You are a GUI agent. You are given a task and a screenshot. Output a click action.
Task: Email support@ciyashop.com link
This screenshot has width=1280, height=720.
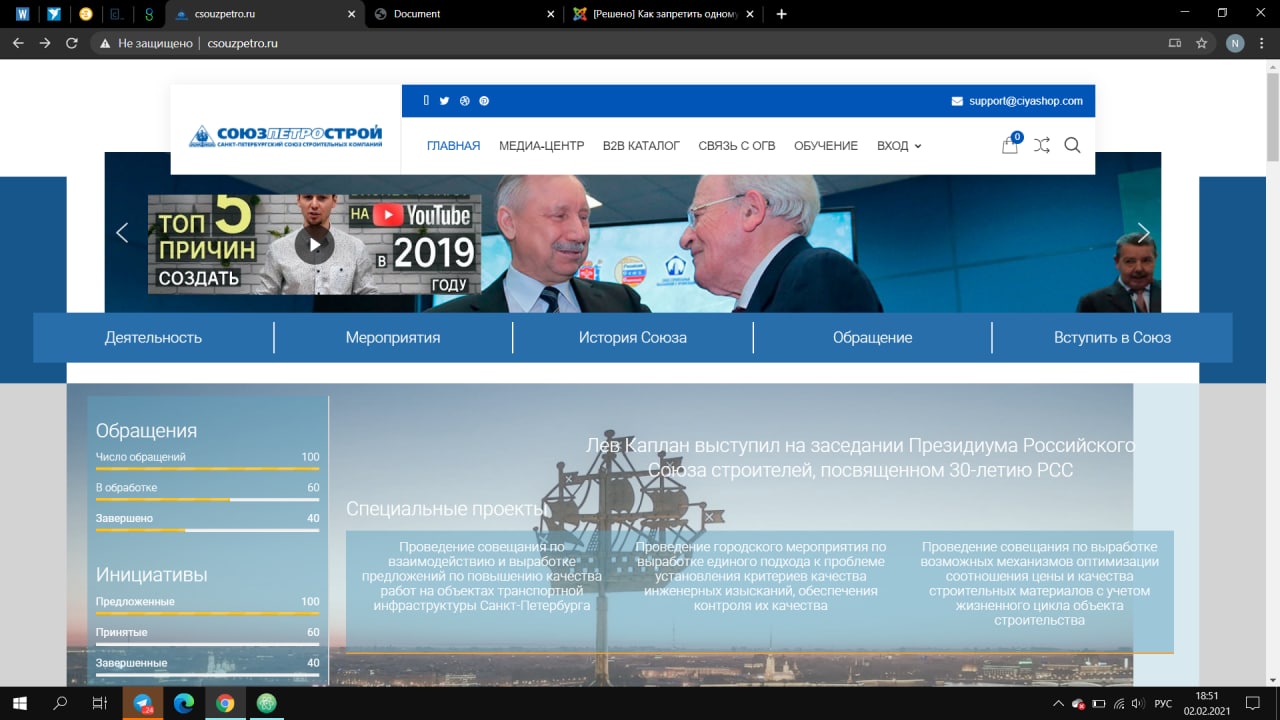coord(1026,101)
